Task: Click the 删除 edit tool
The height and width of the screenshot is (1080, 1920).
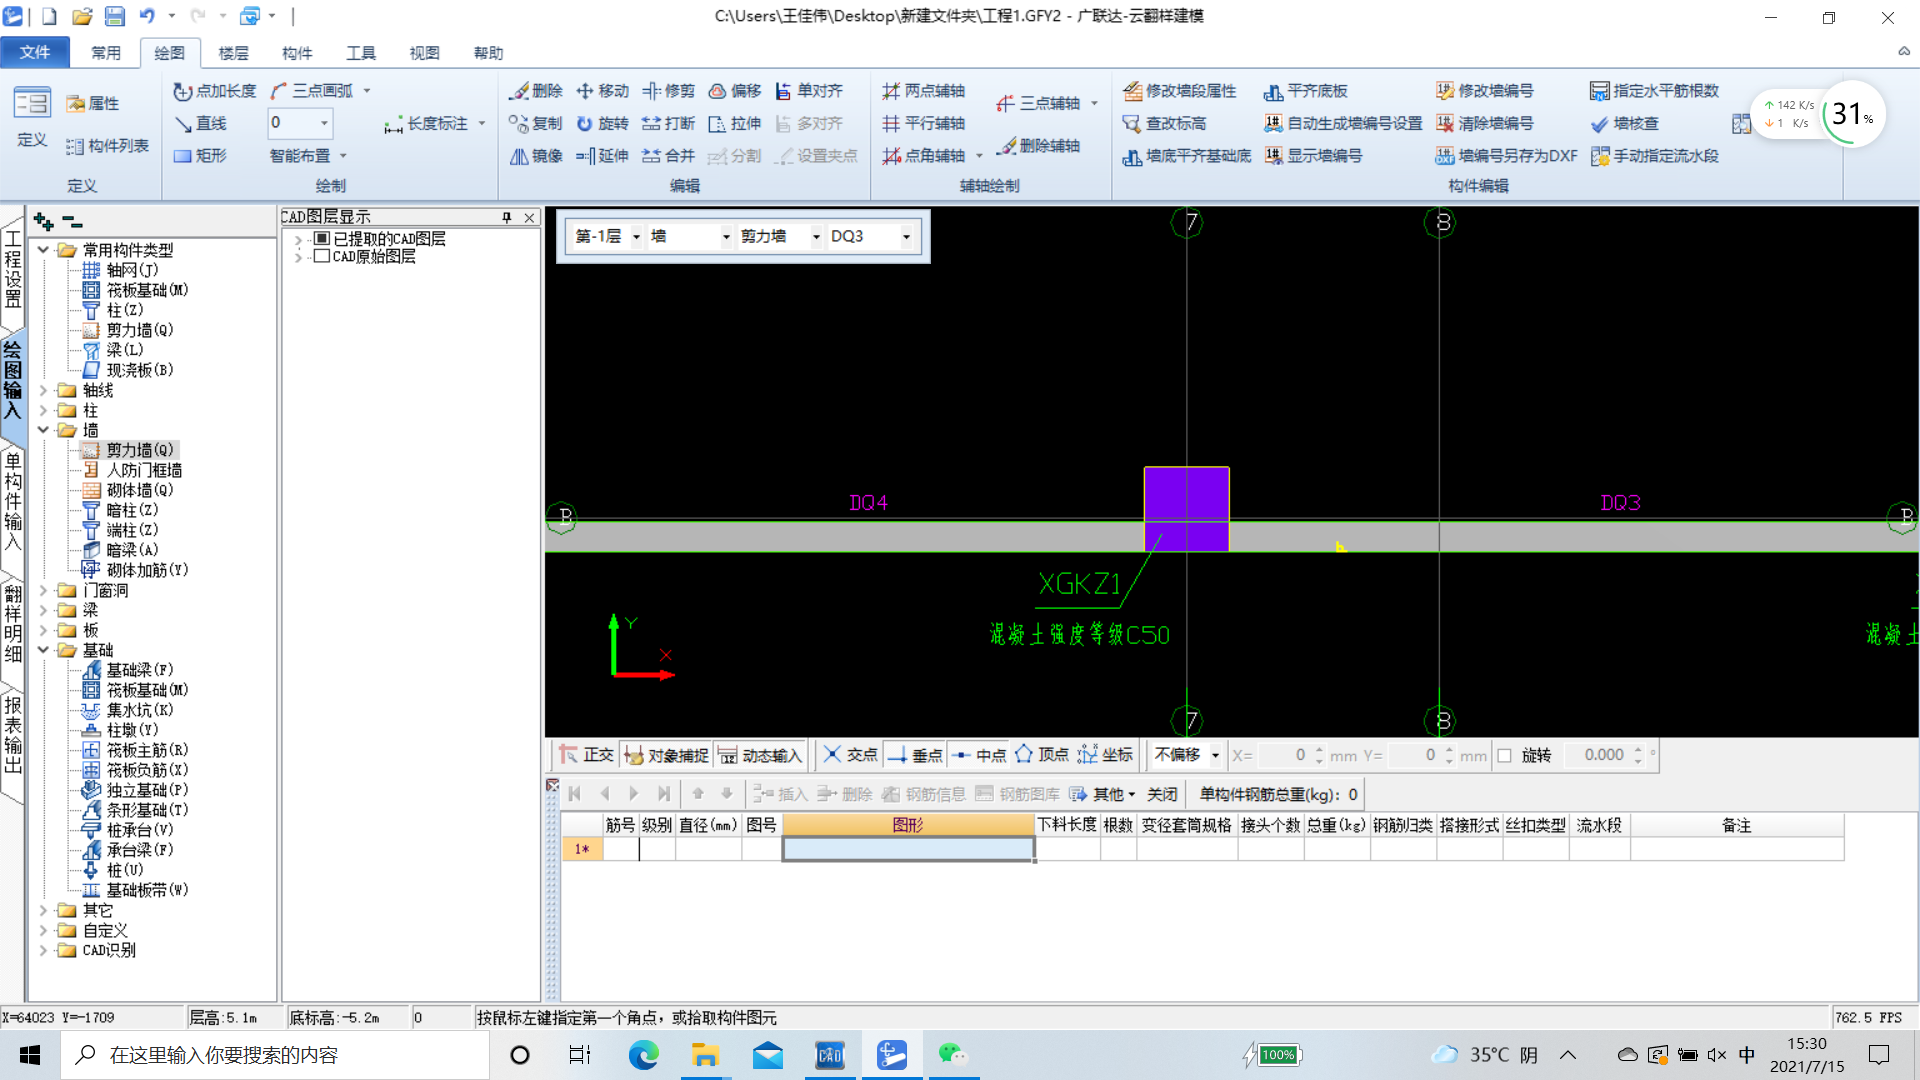Action: (x=536, y=91)
